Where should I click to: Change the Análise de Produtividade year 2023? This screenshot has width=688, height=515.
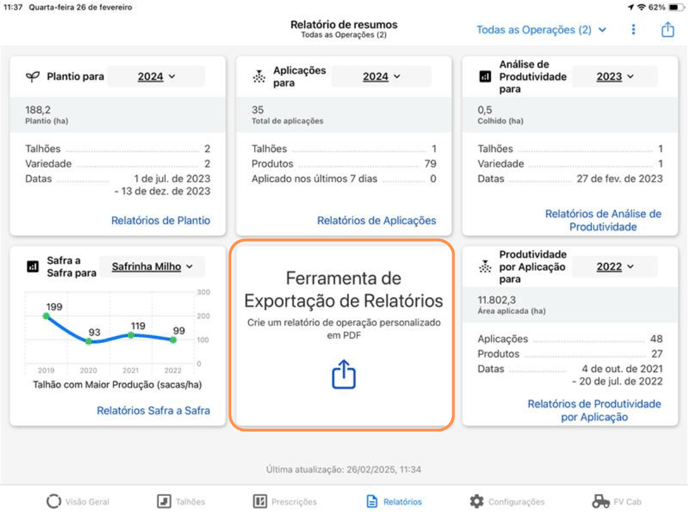[615, 76]
